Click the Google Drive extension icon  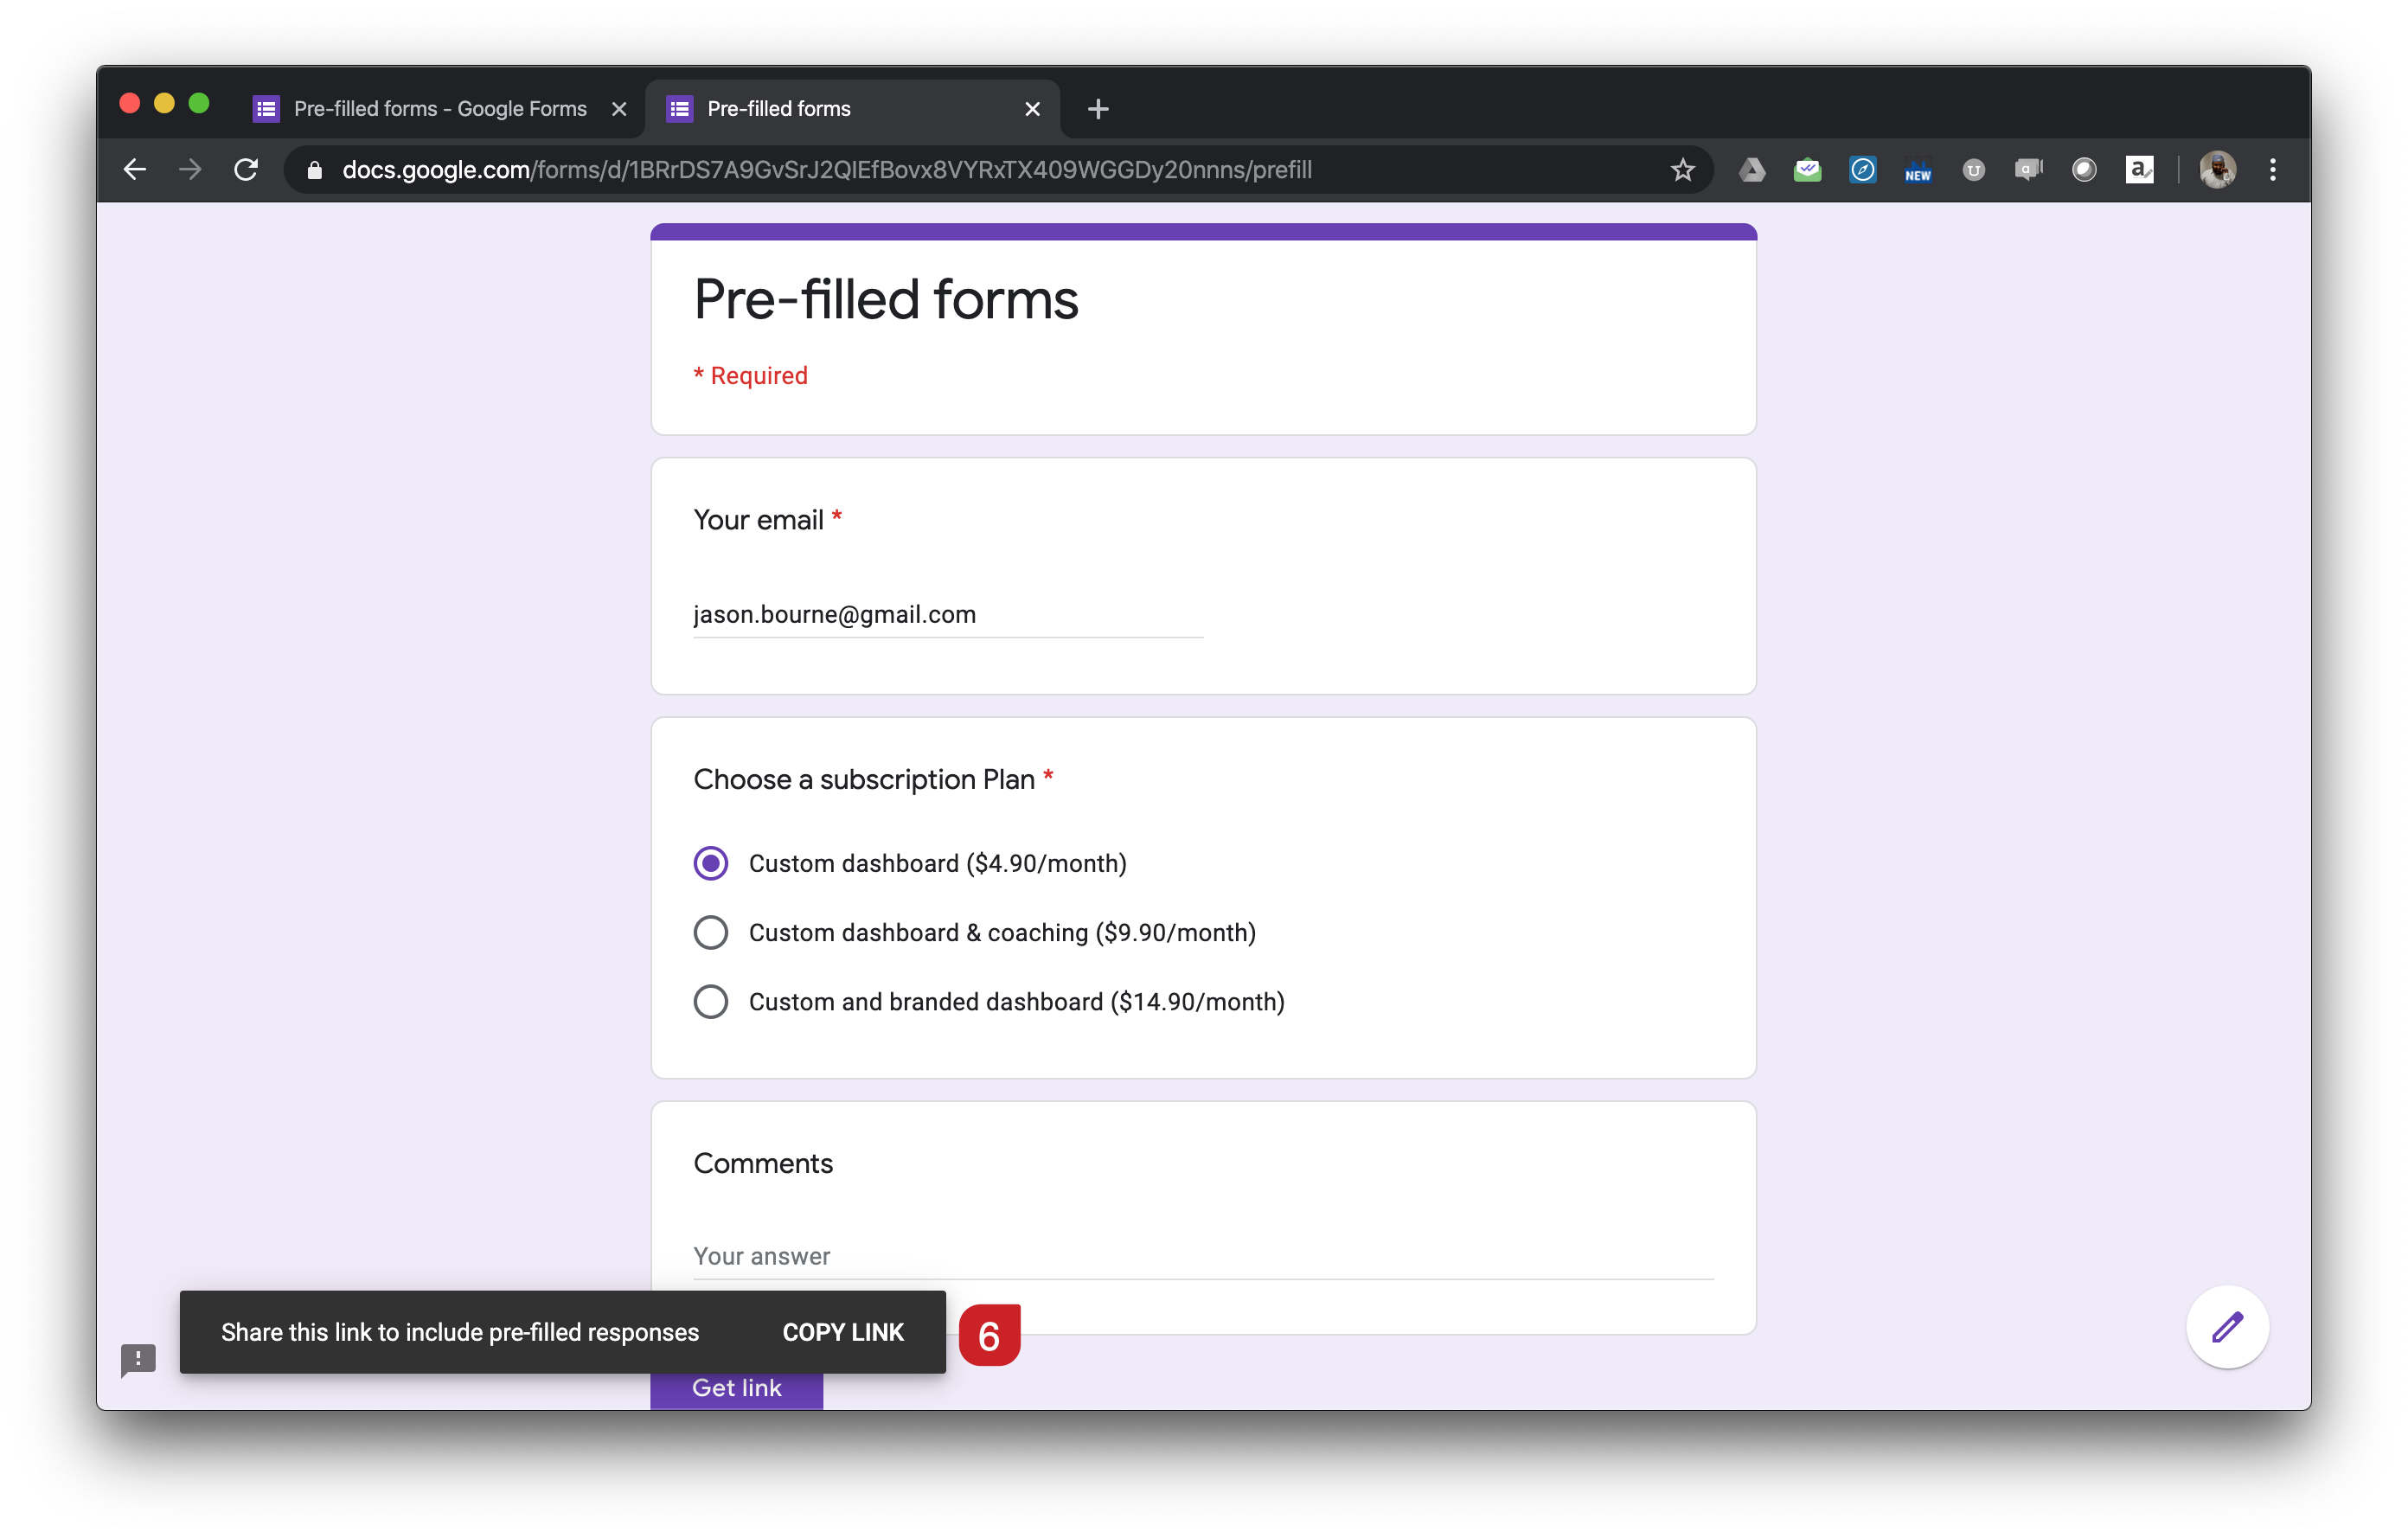(1752, 170)
